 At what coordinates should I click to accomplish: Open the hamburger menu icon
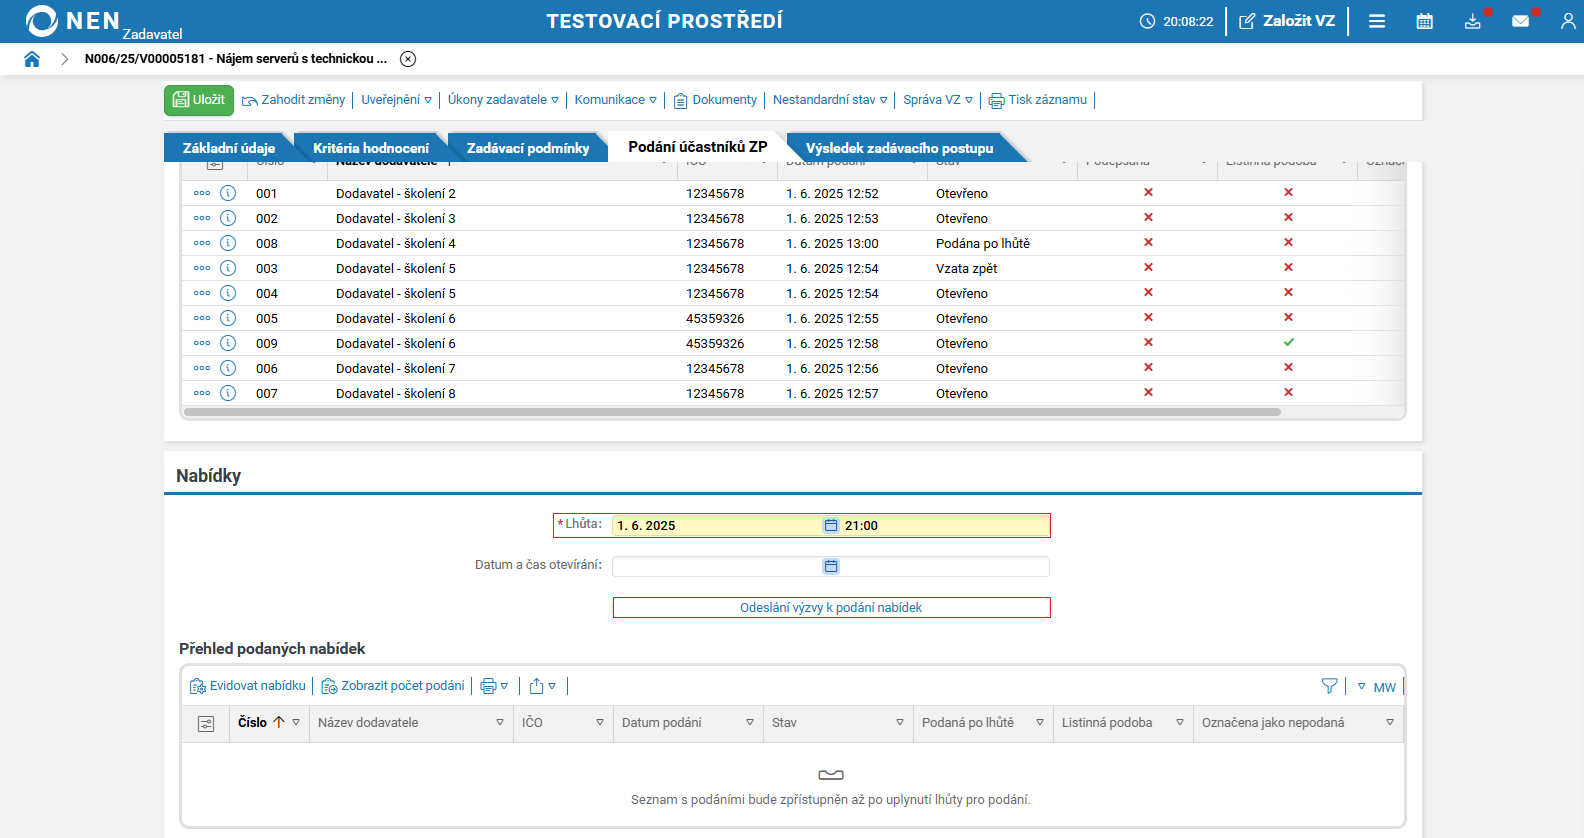1377,21
